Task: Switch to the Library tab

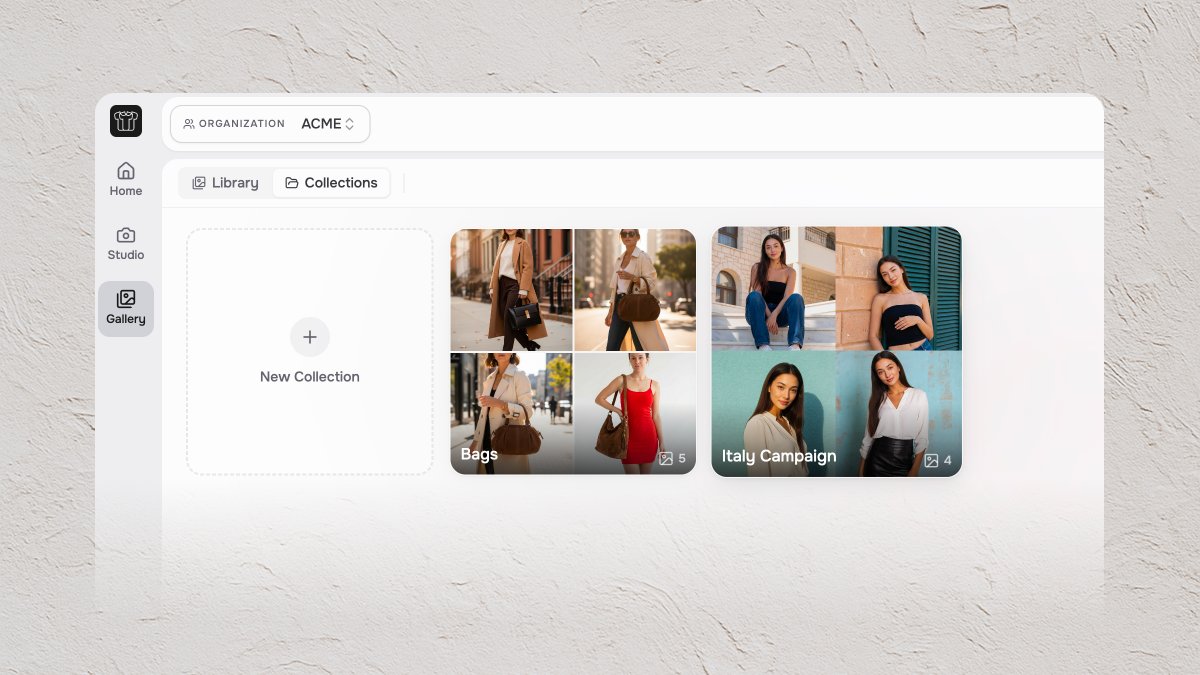Action: [x=225, y=183]
